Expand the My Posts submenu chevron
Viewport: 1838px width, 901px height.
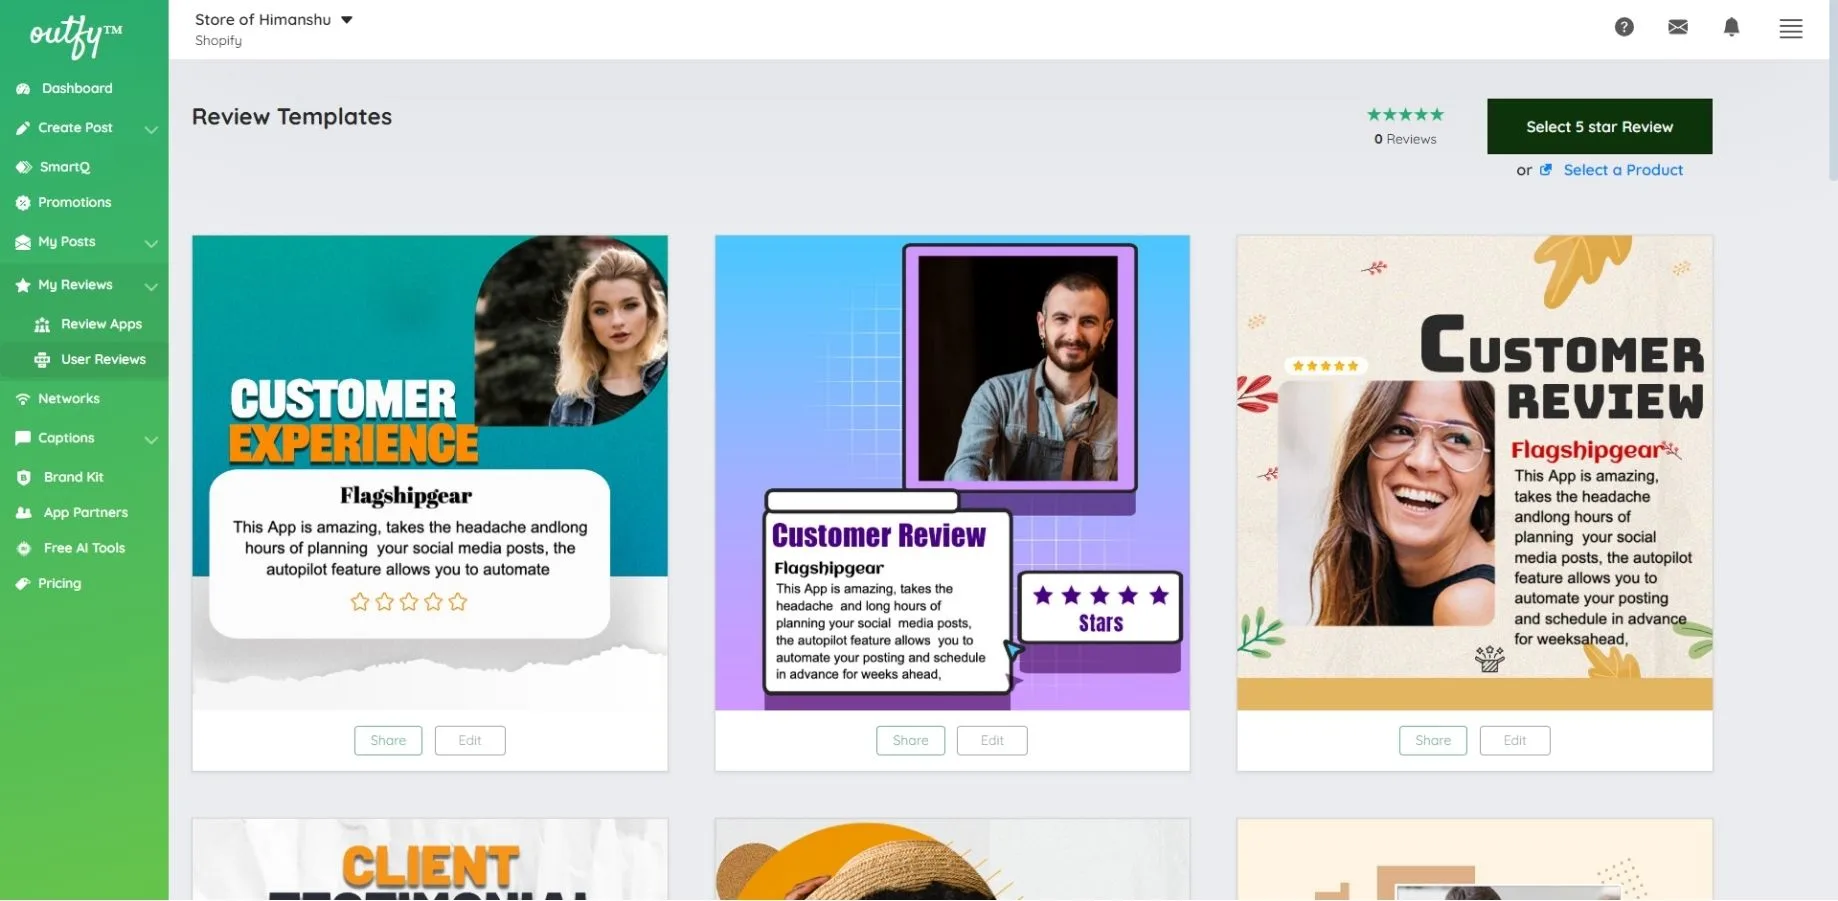[x=151, y=243]
